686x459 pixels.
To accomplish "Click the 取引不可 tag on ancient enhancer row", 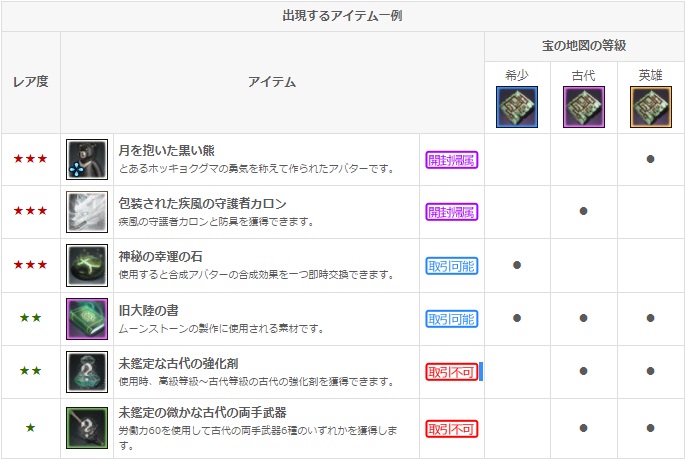I will (452, 372).
